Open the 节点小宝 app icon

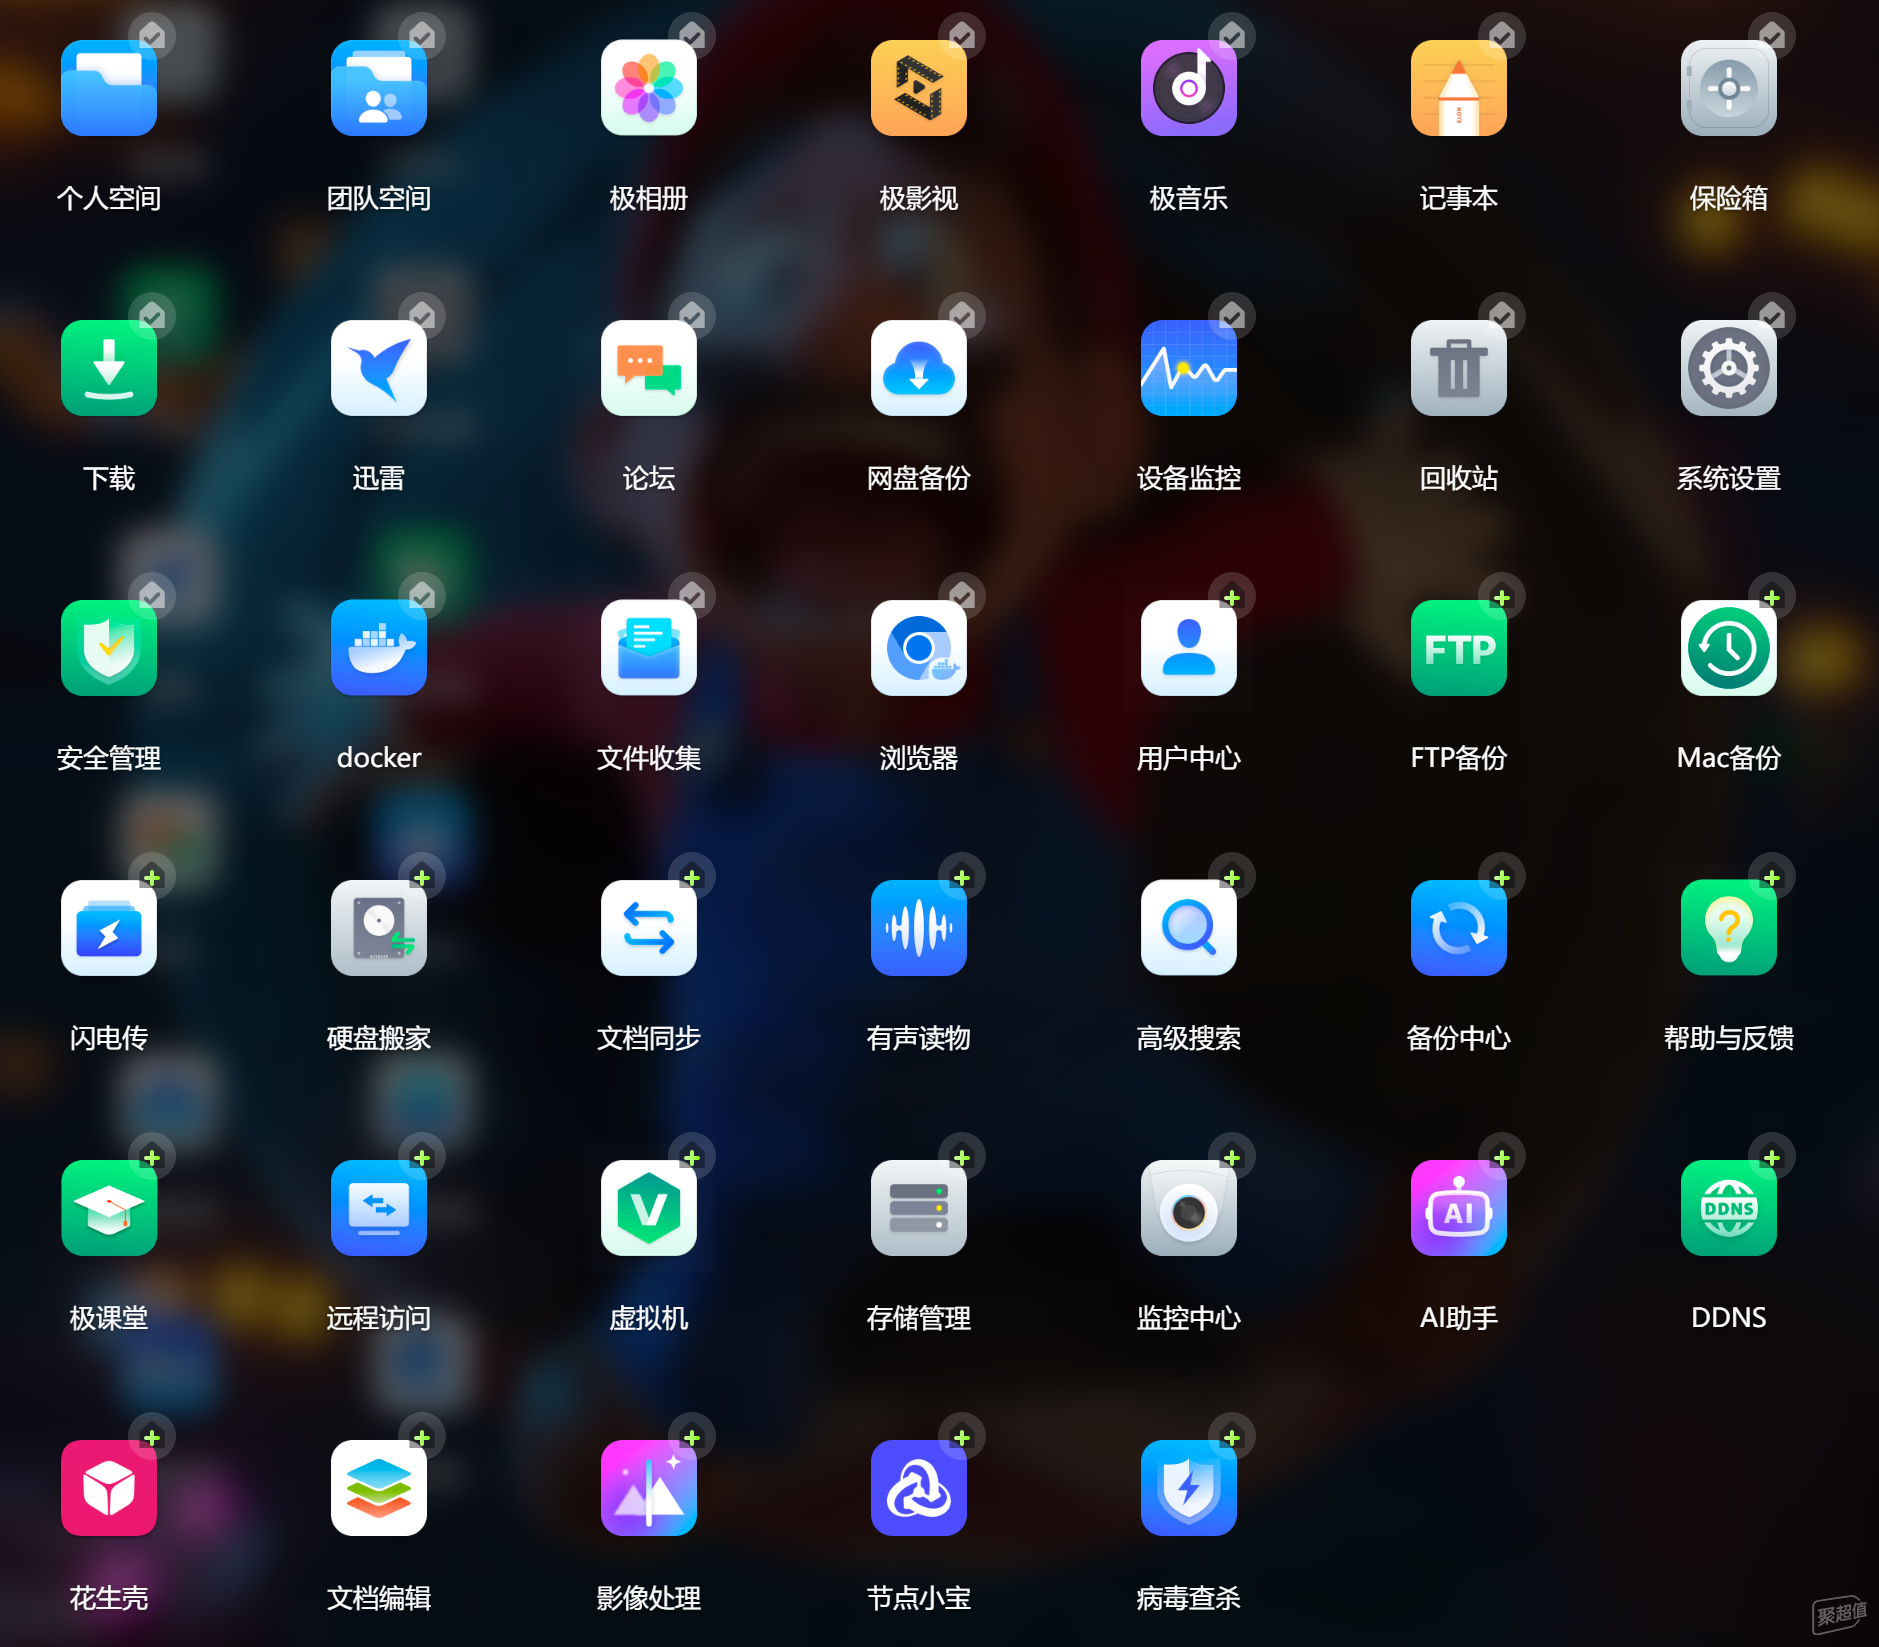click(x=919, y=1488)
